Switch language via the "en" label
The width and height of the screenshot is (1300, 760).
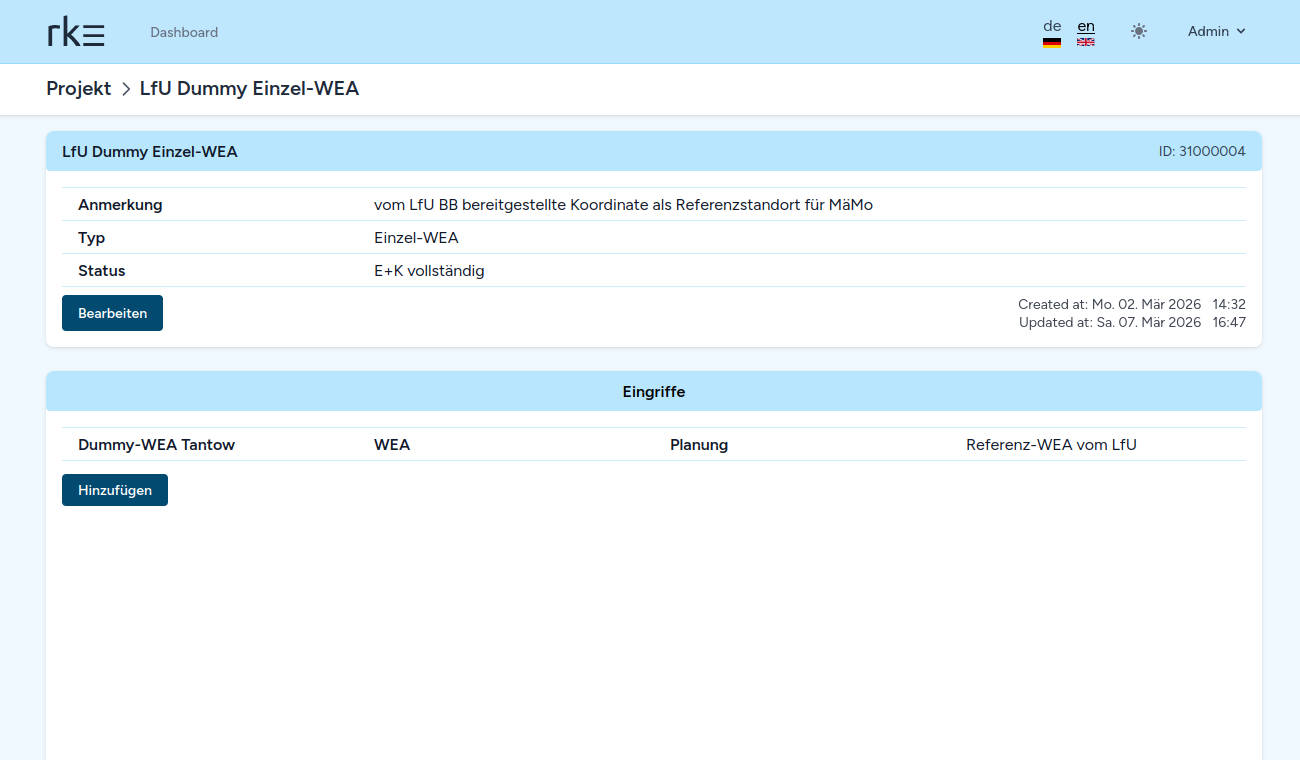click(1085, 26)
